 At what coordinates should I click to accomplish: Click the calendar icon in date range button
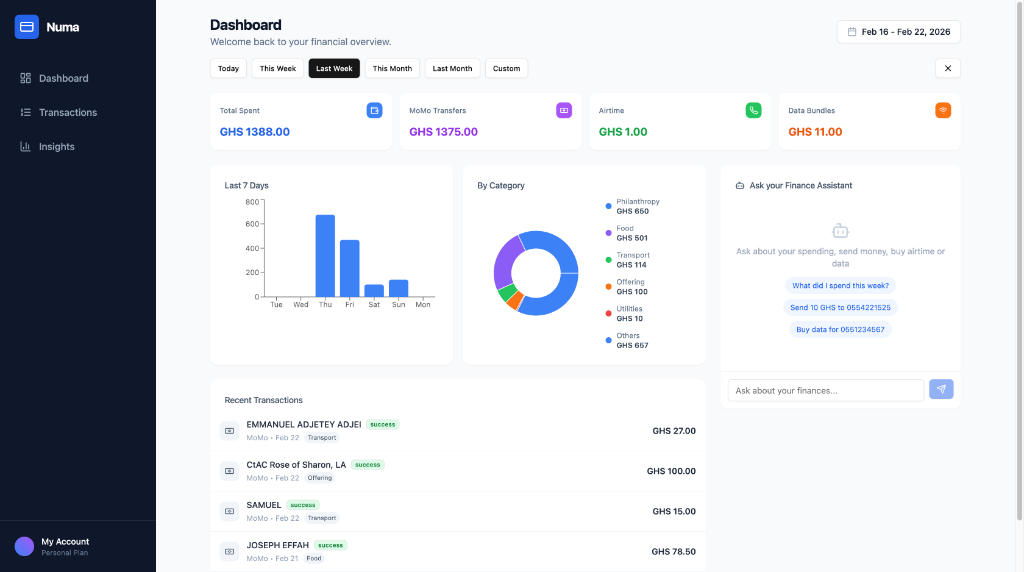point(852,32)
